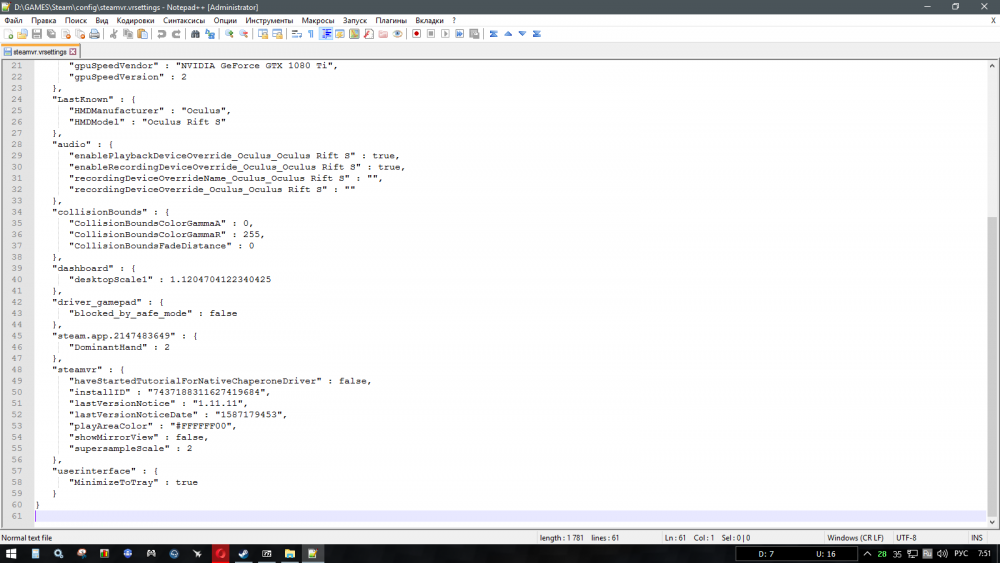Screen dimensions: 1000x563
Task: Open Find dialog with binoculars icon
Action: click(195, 34)
